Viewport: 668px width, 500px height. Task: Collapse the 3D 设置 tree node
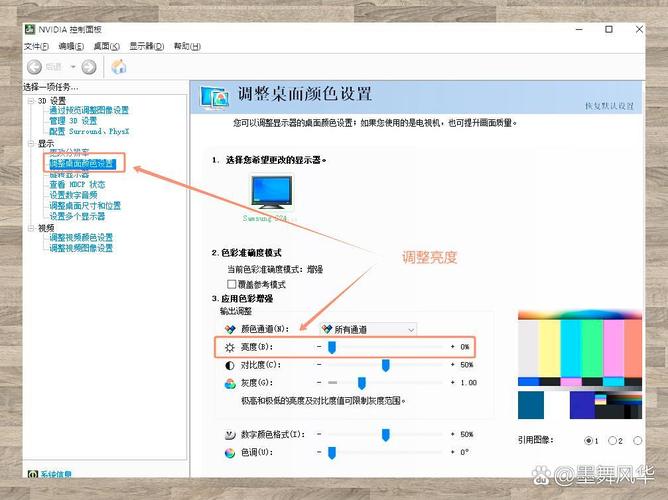pos(31,101)
